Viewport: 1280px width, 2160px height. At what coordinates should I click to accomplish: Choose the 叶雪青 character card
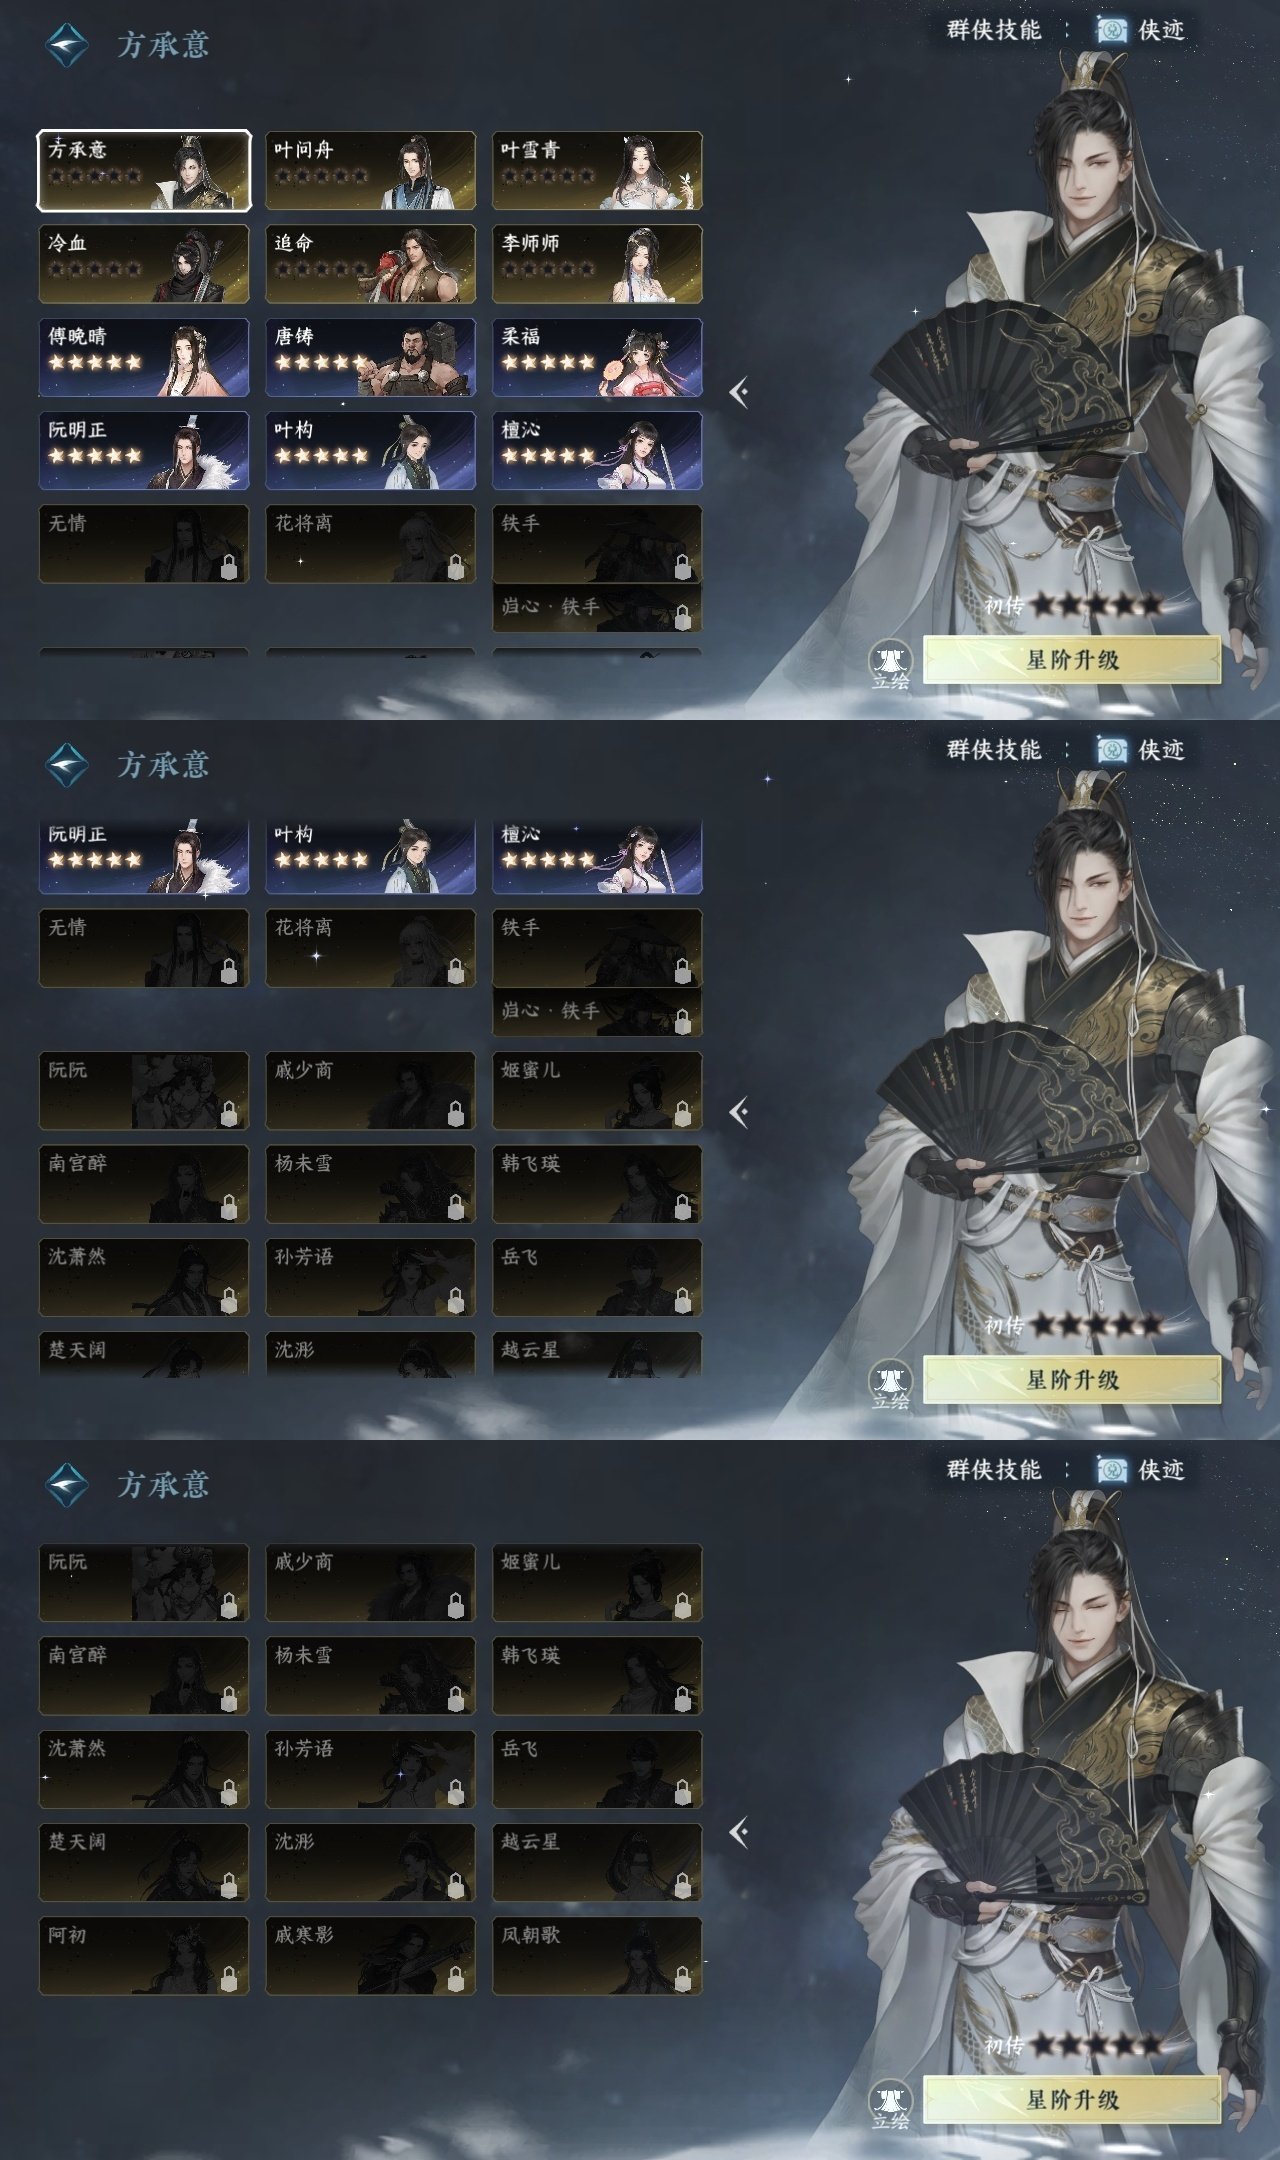pyautogui.click(x=597, y=171)
